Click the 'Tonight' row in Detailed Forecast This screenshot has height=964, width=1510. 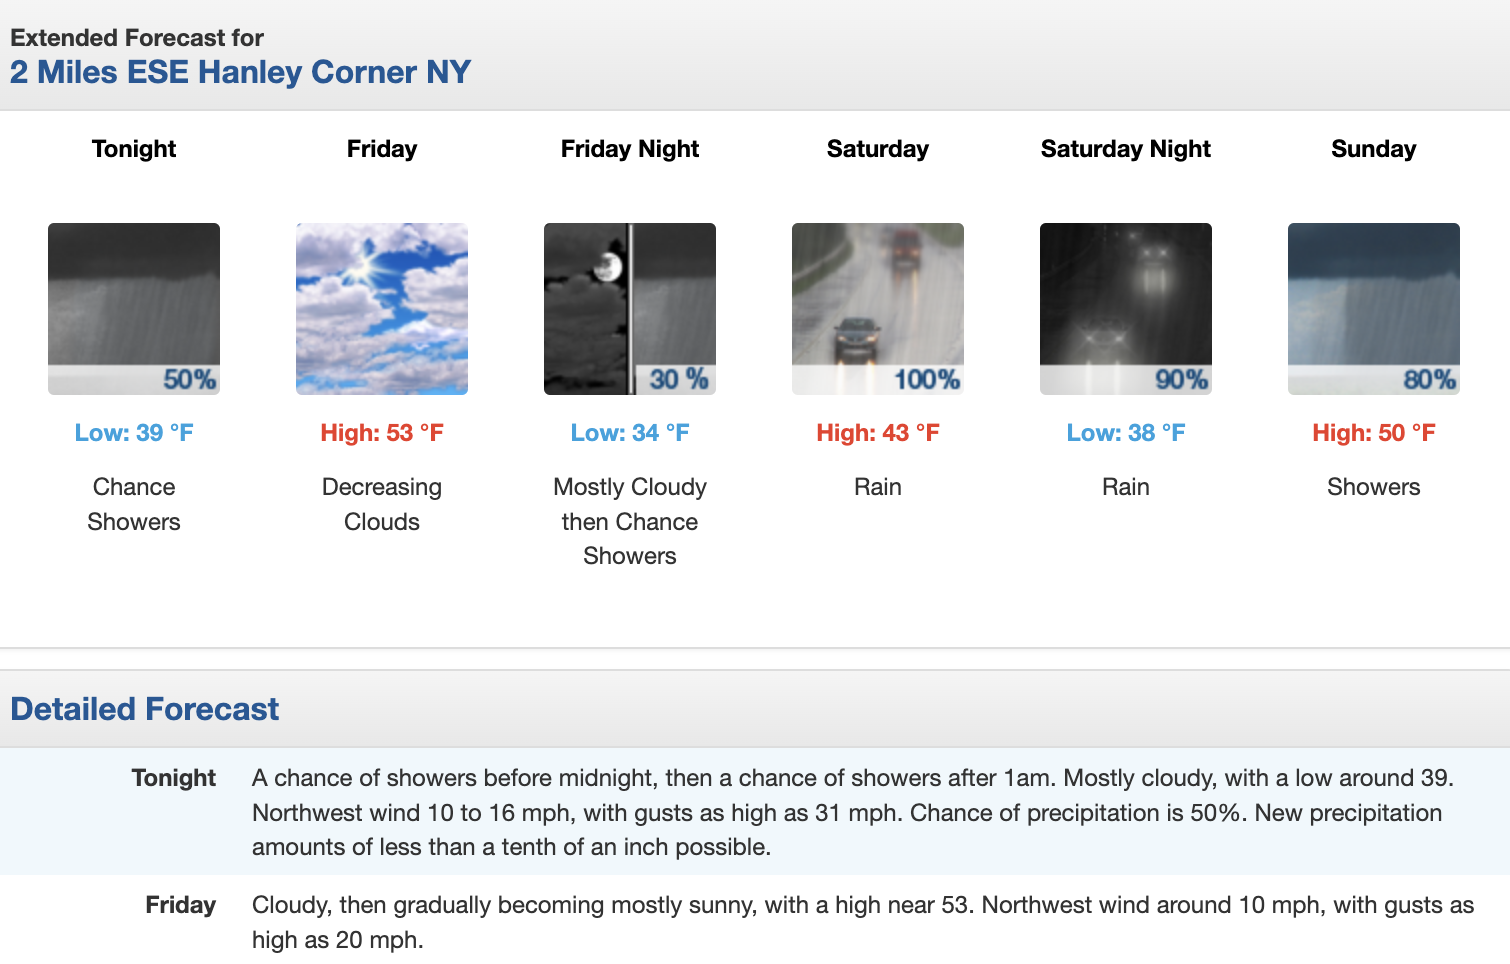pyautogui.click(x=174, y=778)
